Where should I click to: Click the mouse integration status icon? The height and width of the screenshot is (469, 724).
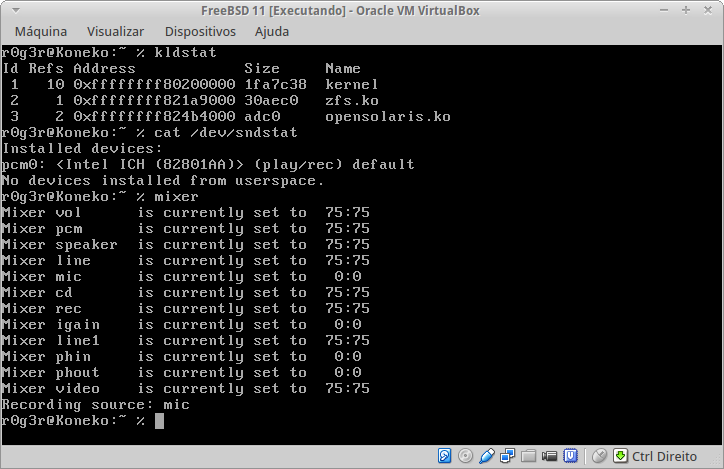tap(598, 456)
